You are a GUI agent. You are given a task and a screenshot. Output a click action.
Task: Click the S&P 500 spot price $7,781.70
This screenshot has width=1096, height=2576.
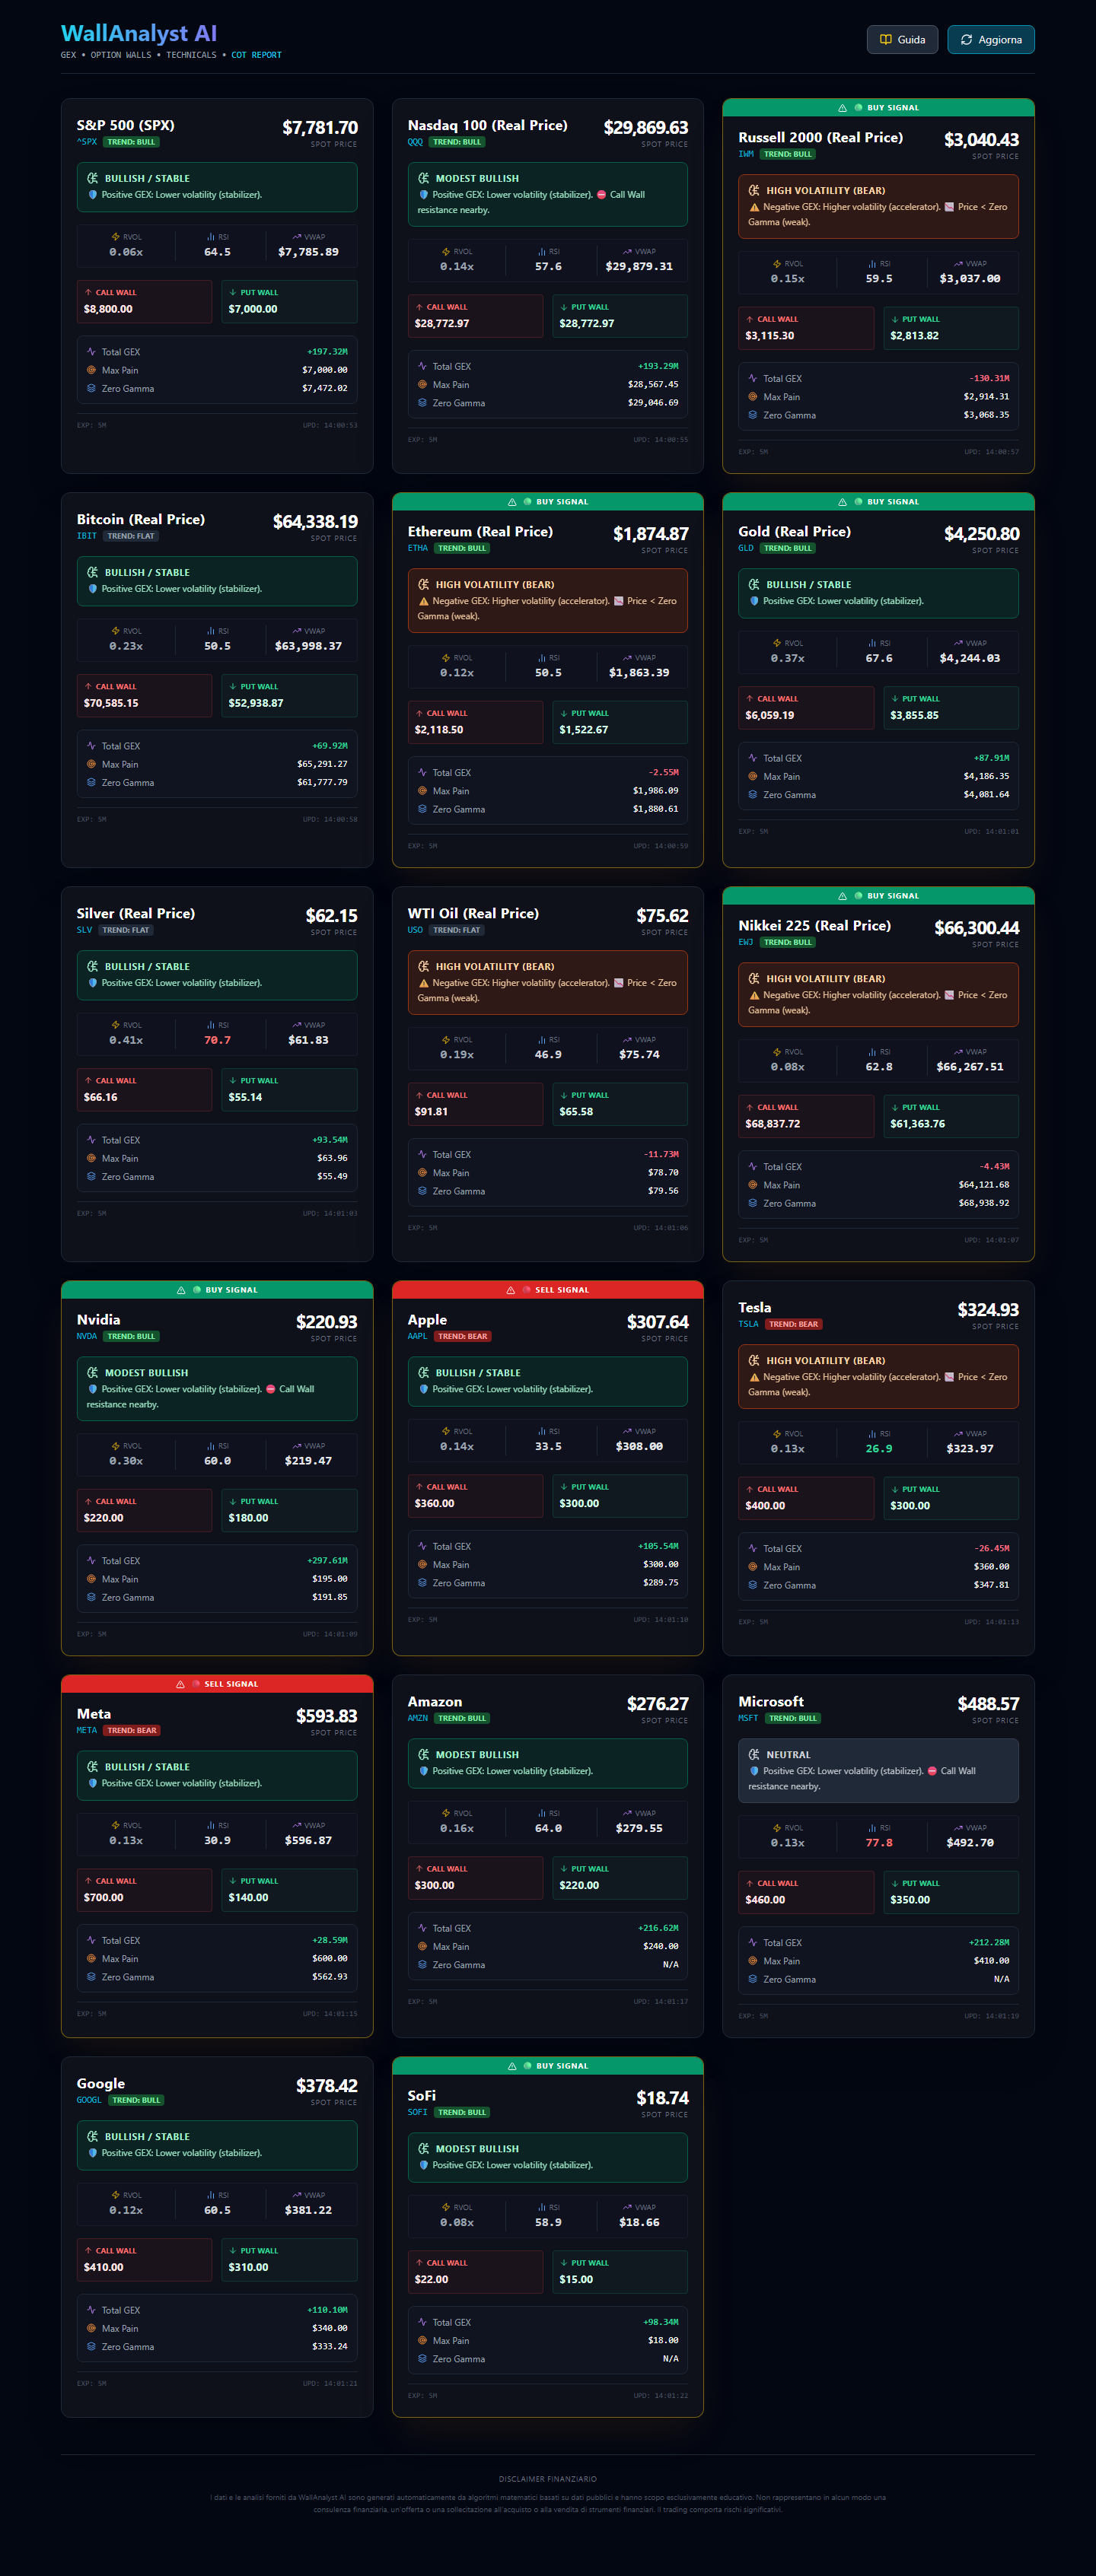(x=320, y=128)
